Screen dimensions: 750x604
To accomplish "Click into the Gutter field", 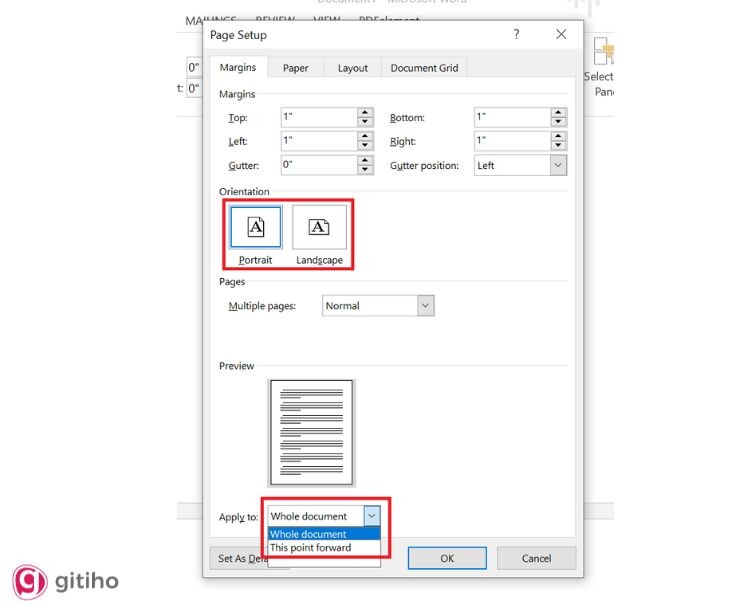I will [319, 165].
